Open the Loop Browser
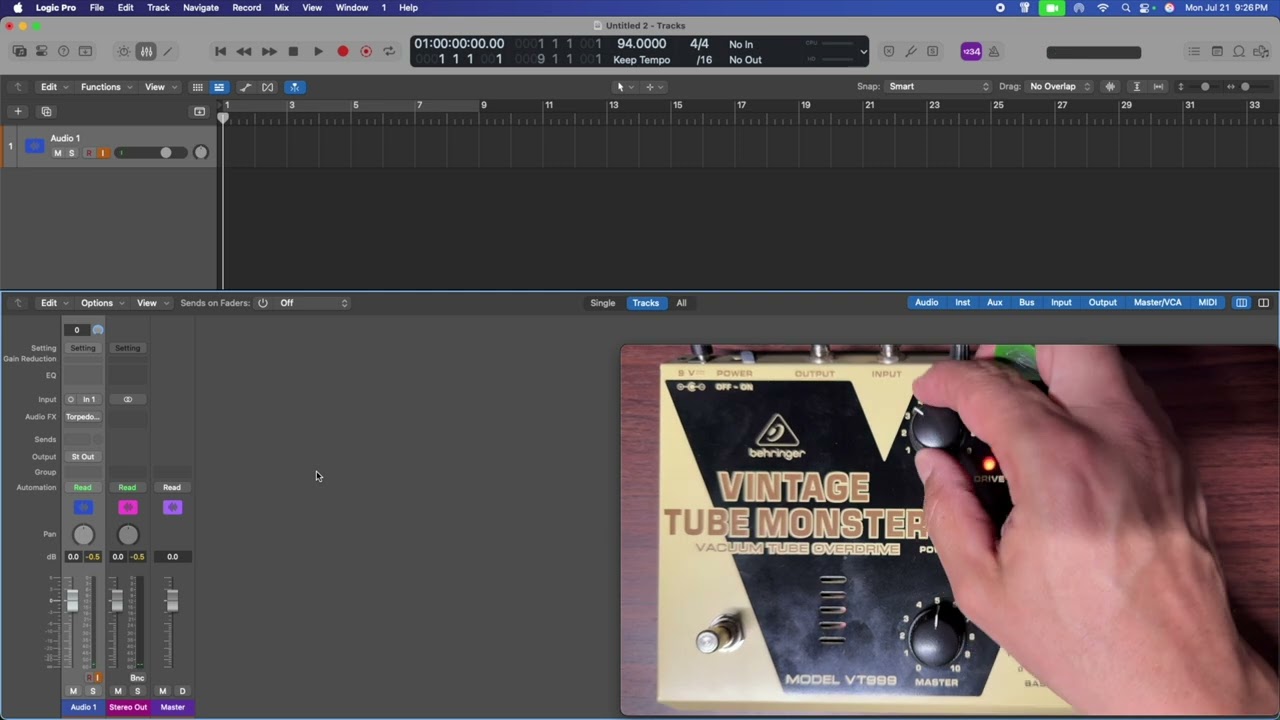This screenshot has width=1280, height=720. coord(1239,51)
